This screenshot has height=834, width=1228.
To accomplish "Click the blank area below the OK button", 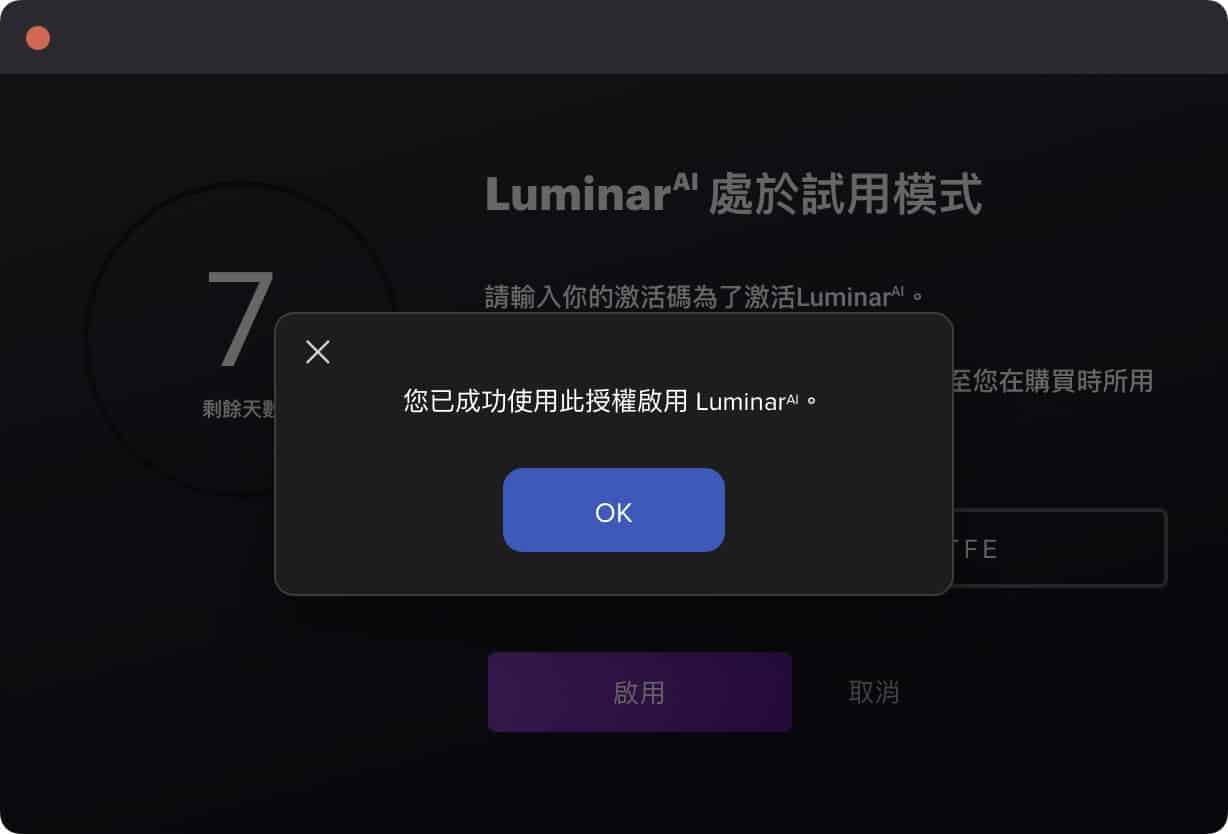I will tap(613, 573).
